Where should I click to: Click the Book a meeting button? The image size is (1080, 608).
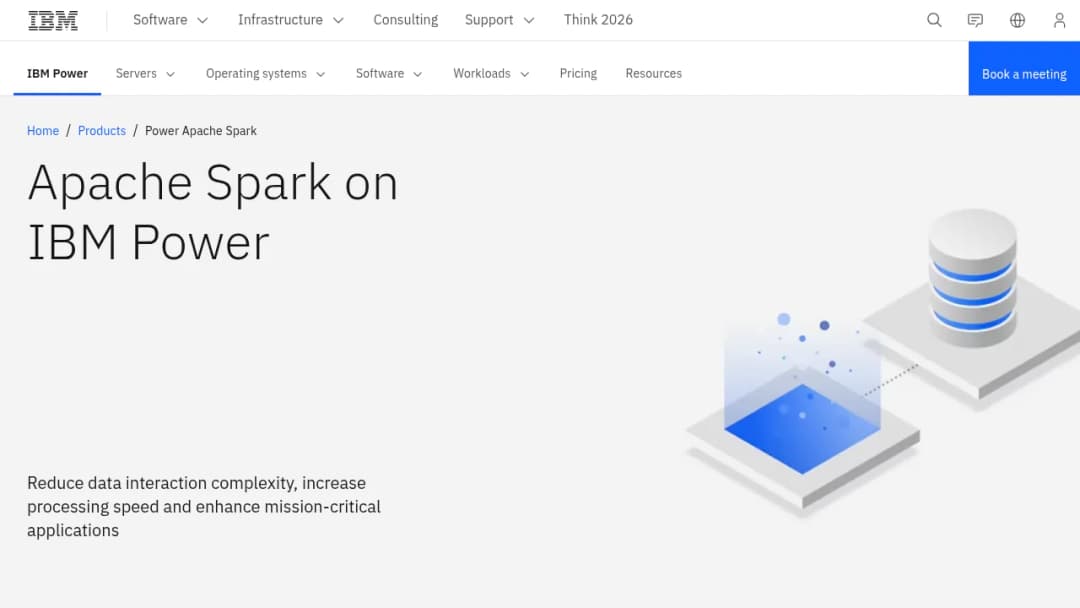1024,68
